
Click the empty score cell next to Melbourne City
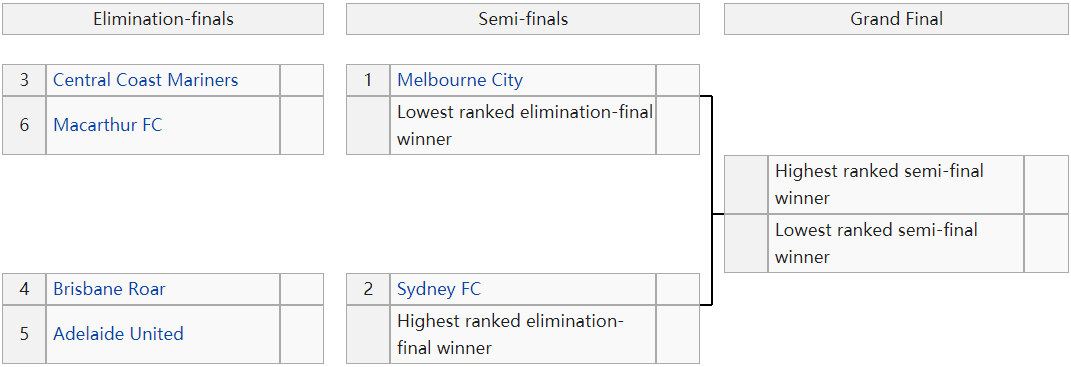click(678, 80)
